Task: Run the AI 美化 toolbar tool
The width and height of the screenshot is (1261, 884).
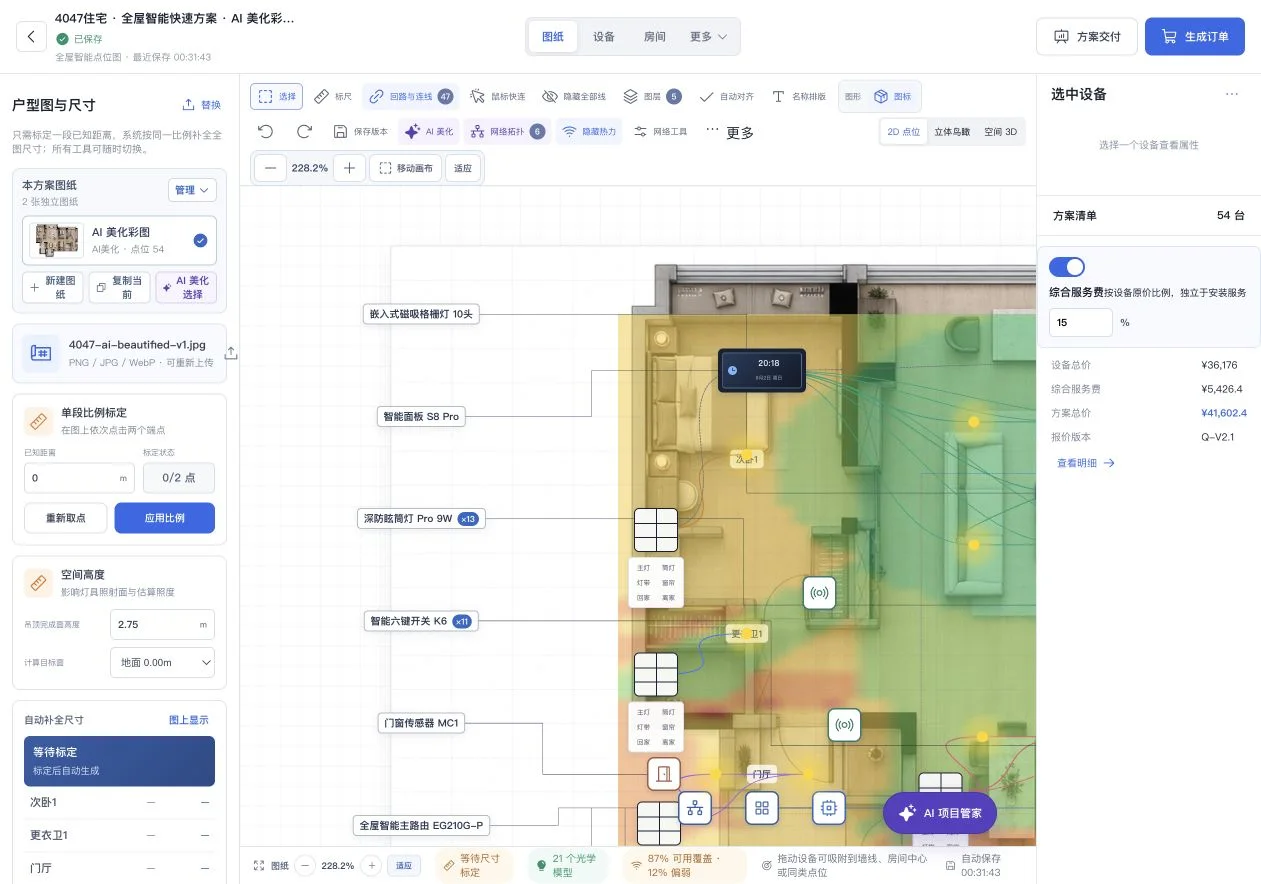Action: click(x=428, y=131)
